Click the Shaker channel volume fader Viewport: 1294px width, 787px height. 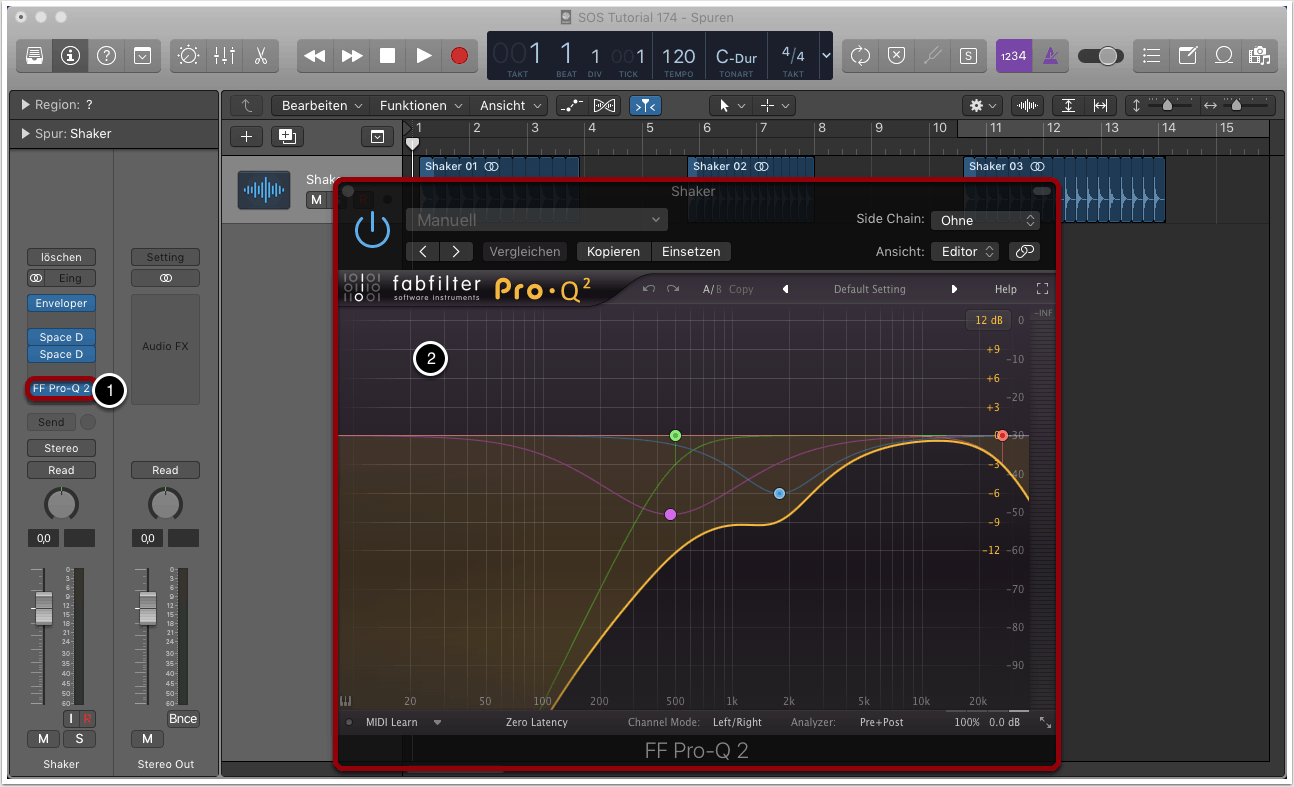pos(43,606)
